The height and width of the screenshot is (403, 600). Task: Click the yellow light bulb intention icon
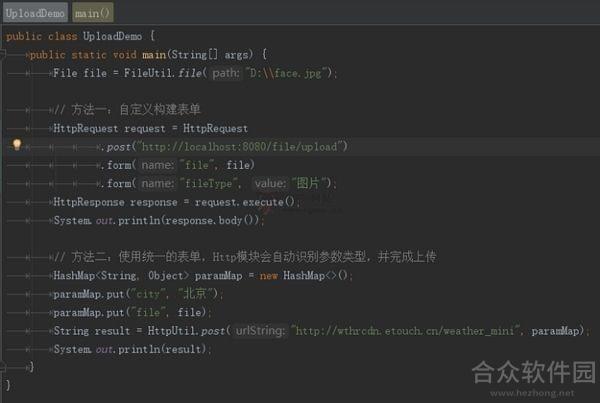pyautogui.click(x=17, y=145)
